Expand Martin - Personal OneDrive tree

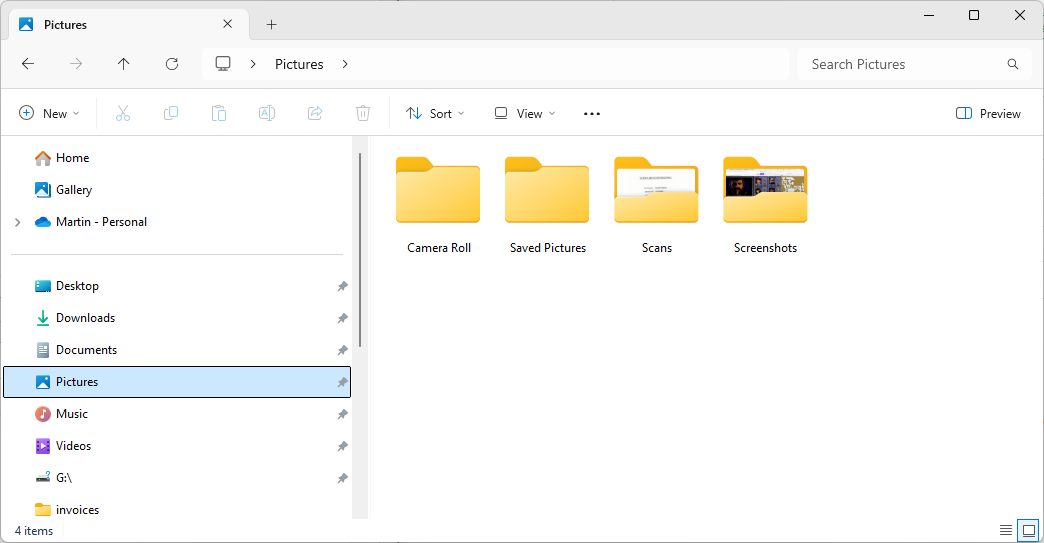click(18, 222)
